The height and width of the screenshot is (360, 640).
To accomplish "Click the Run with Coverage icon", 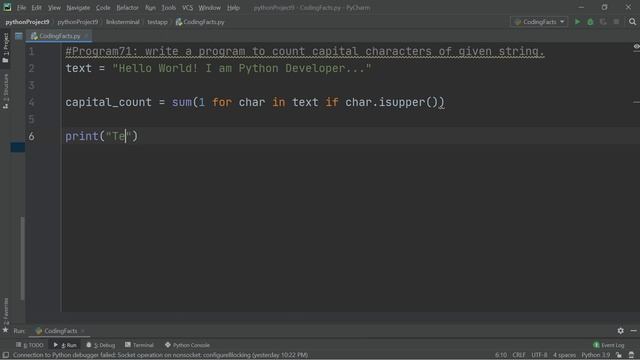I will [603, 22].
